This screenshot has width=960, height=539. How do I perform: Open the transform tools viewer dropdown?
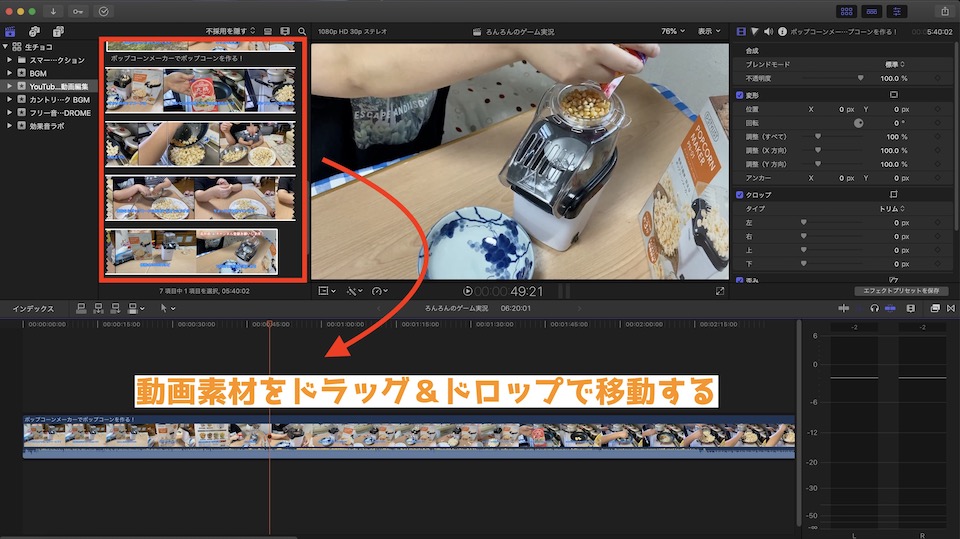pos(327,291)
